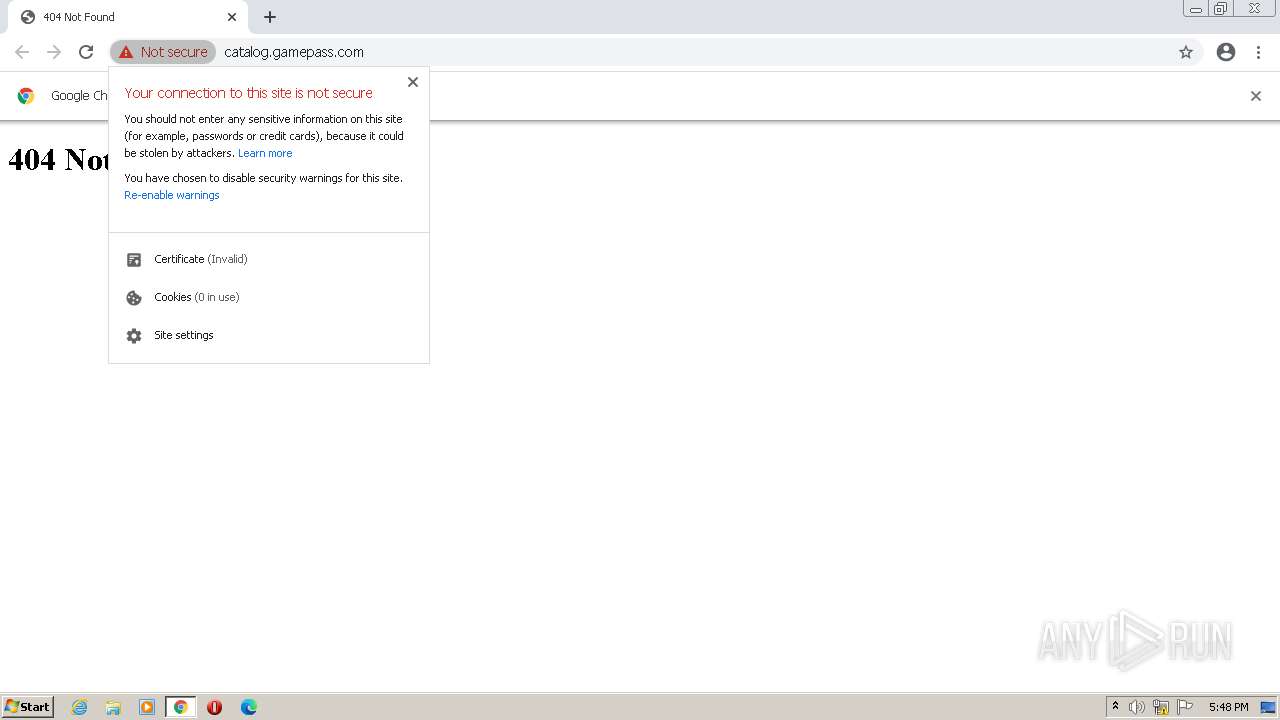Viewport: 1280px width, 720px height.
Task: Show hidden tray icons arrow
Action: click(x=1115, y=707)
